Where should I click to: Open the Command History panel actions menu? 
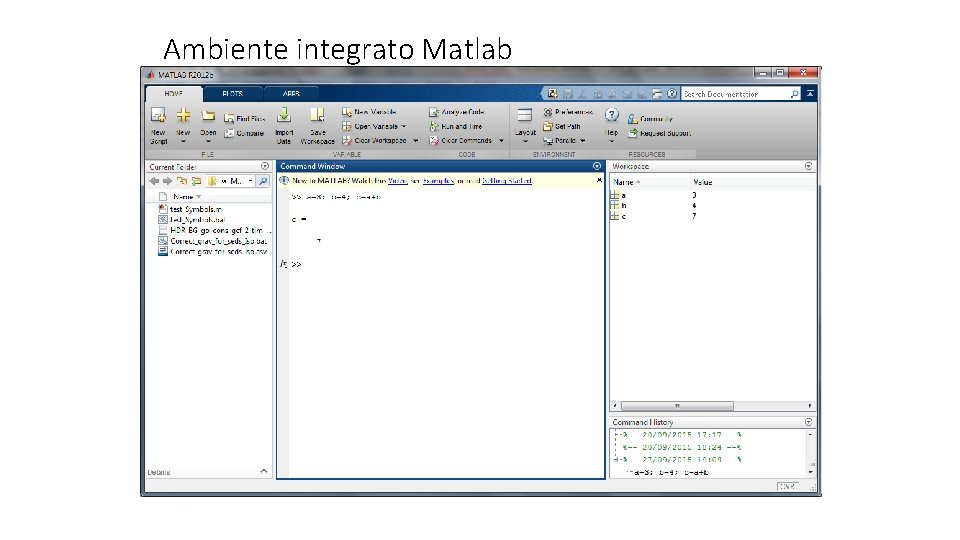[x=808, y=422]
